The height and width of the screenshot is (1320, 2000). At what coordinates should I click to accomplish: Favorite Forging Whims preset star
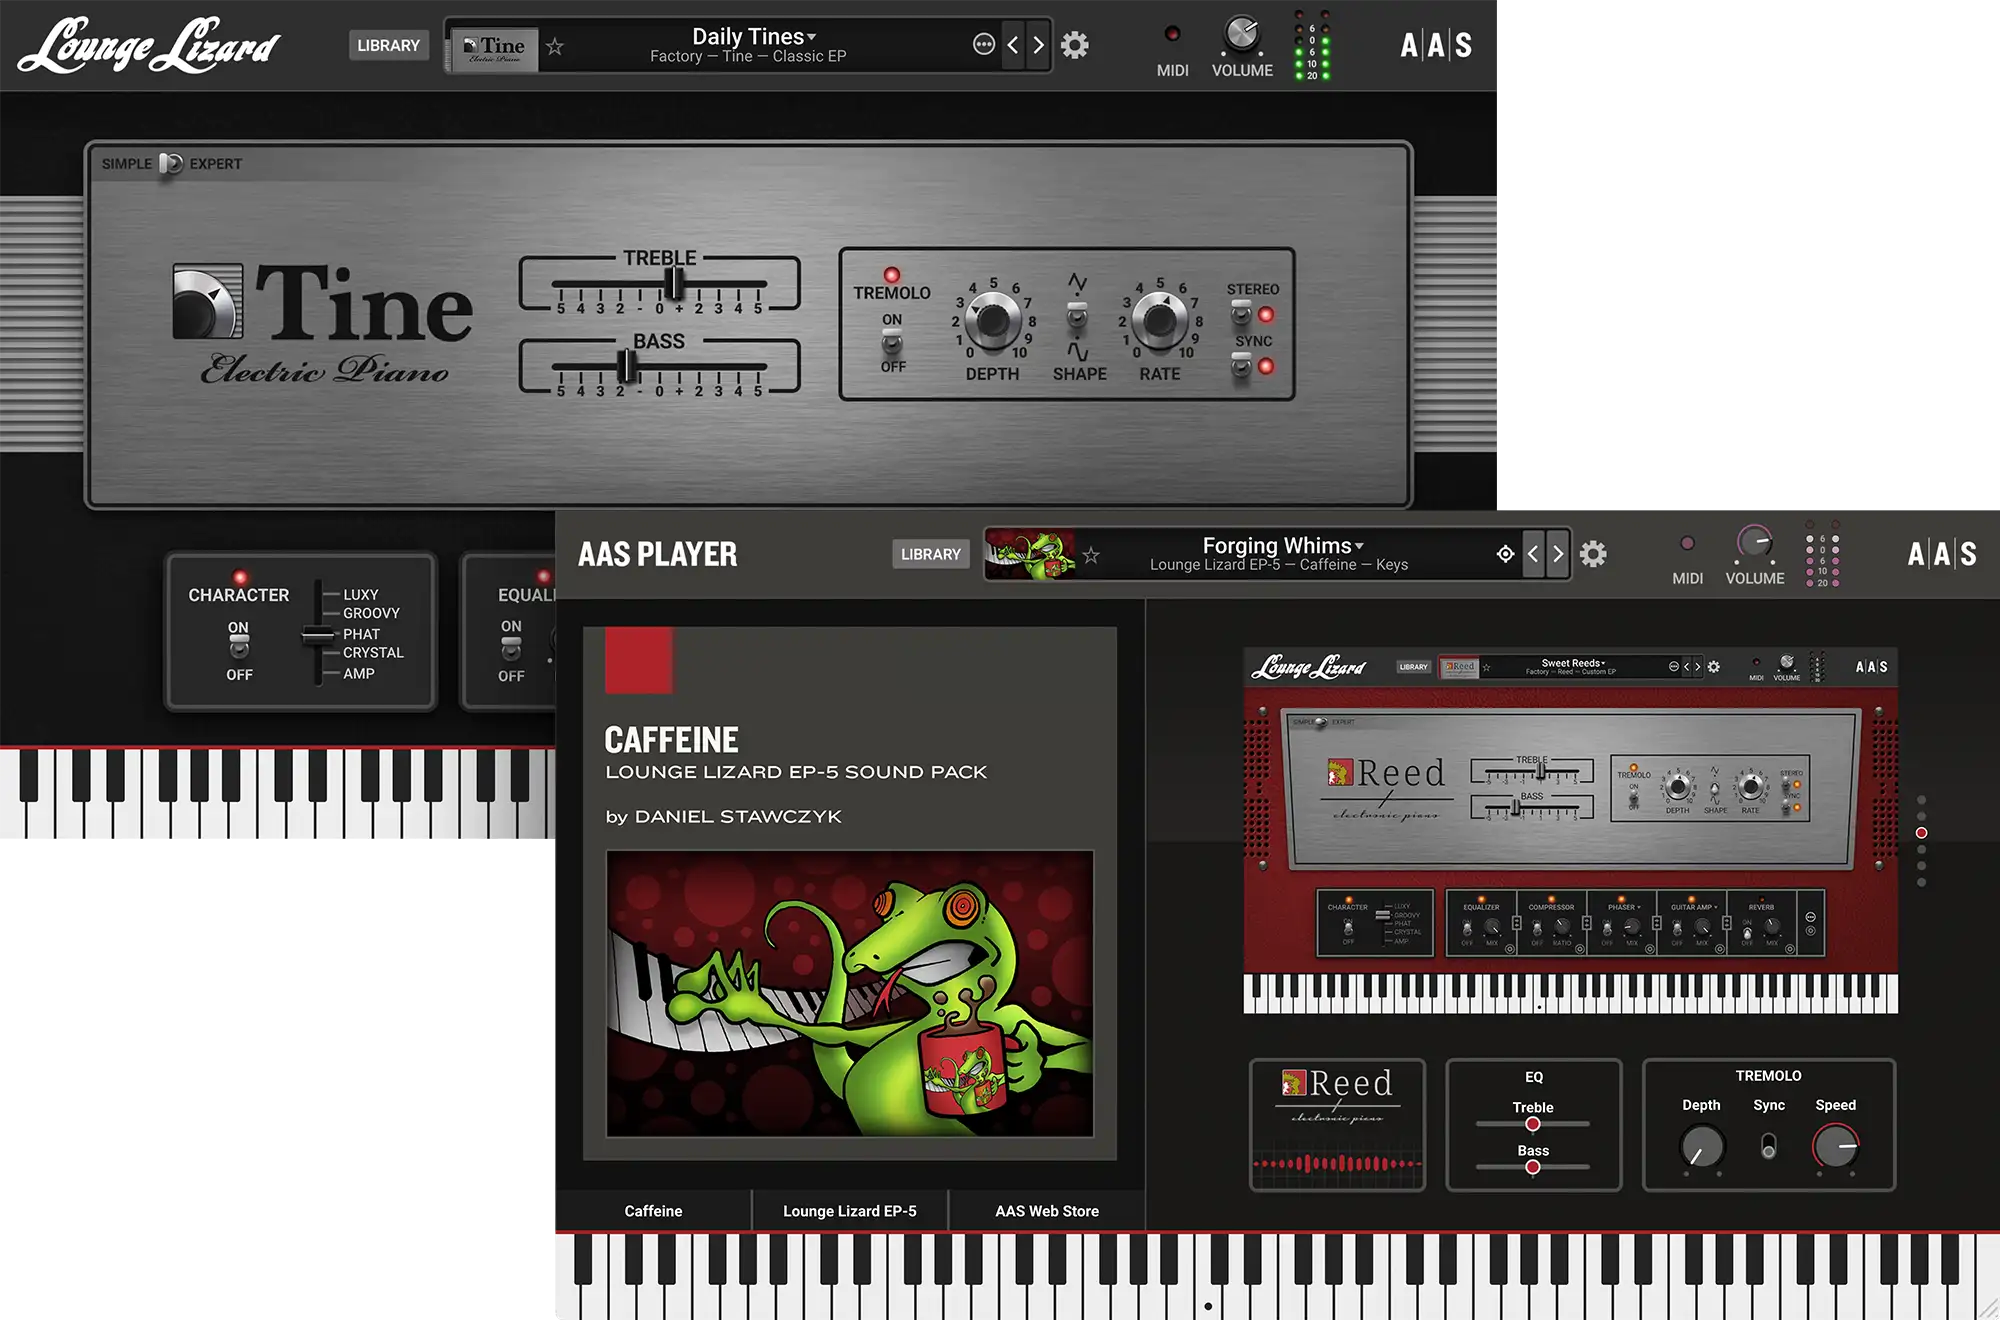1091,555
